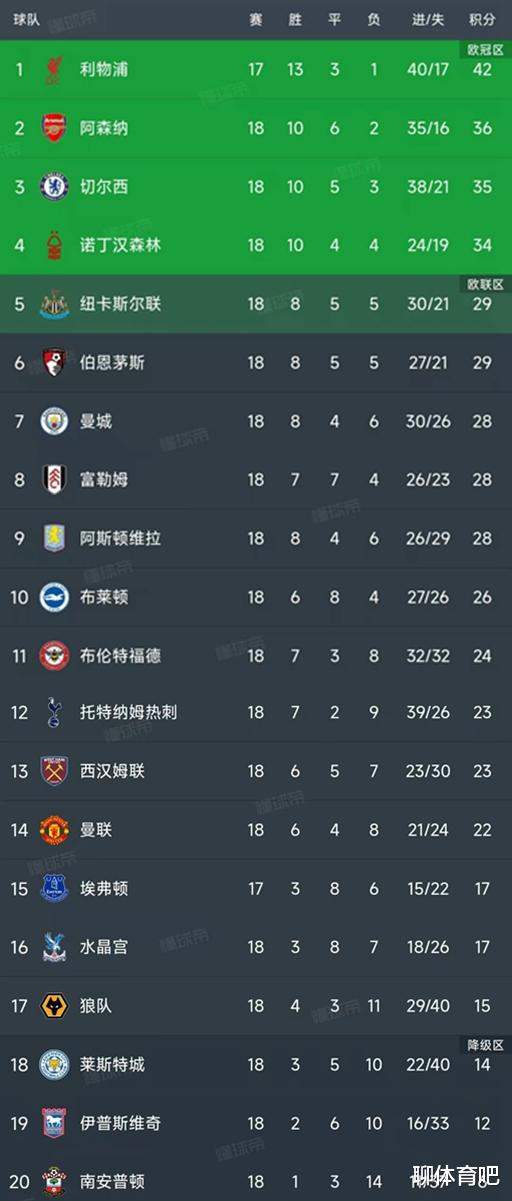Click the Liverpool club crest
The height and width of the screenshot is (1201, 512).
point(53,70)
